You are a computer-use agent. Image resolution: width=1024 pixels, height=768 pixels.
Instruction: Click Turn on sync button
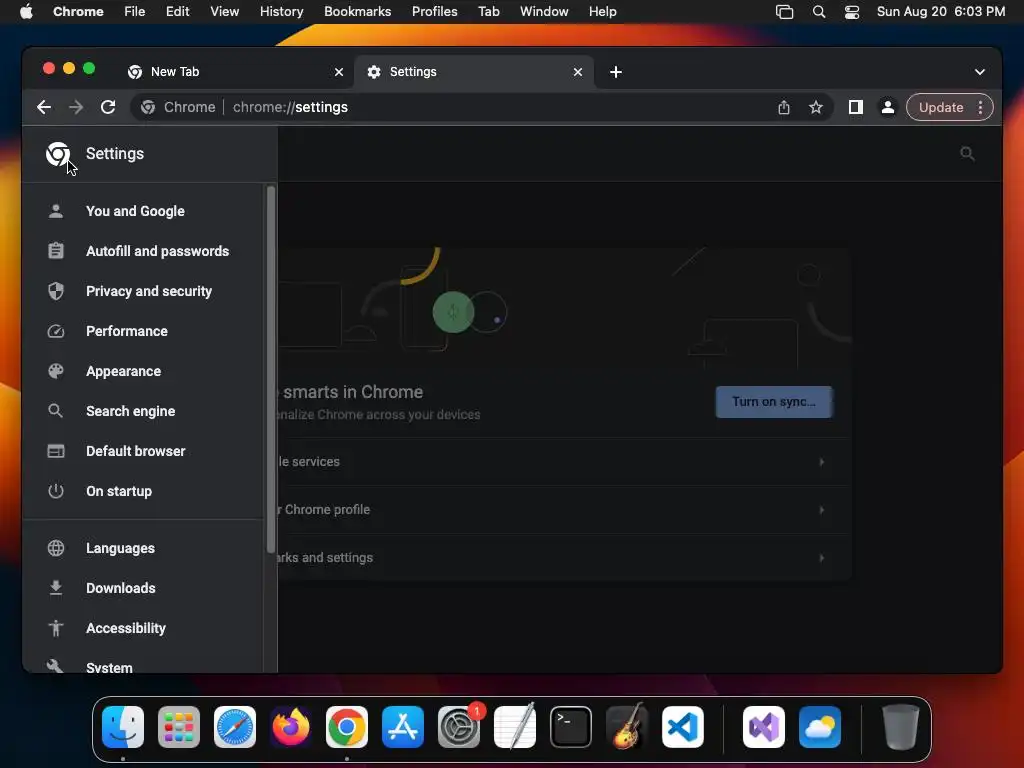tap(774, 402)
